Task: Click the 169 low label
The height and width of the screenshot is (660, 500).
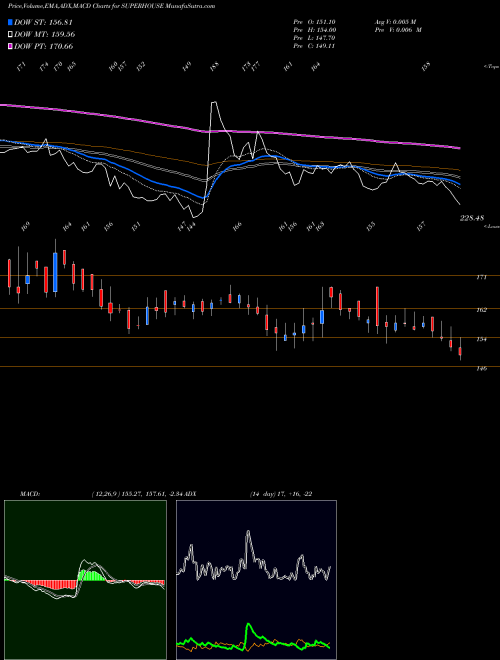Action: [26, 227]
